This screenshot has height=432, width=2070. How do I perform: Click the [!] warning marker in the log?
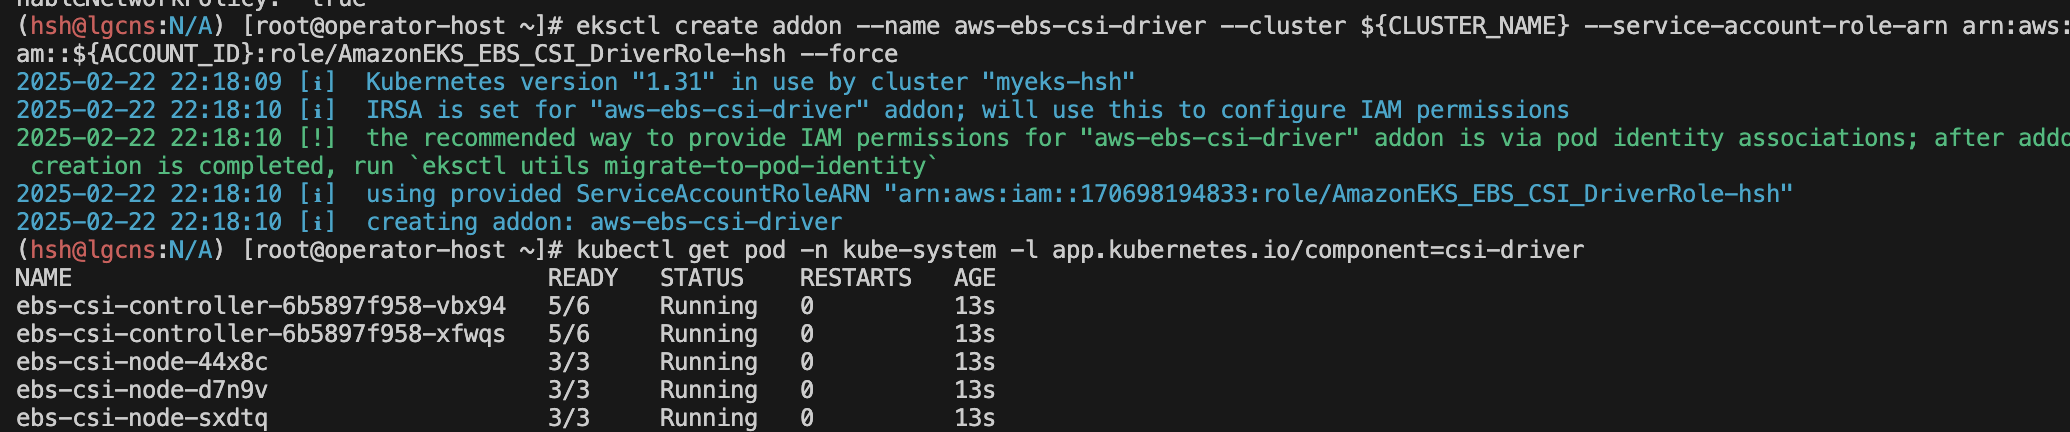pyautogui.click(x=317, y=138)
